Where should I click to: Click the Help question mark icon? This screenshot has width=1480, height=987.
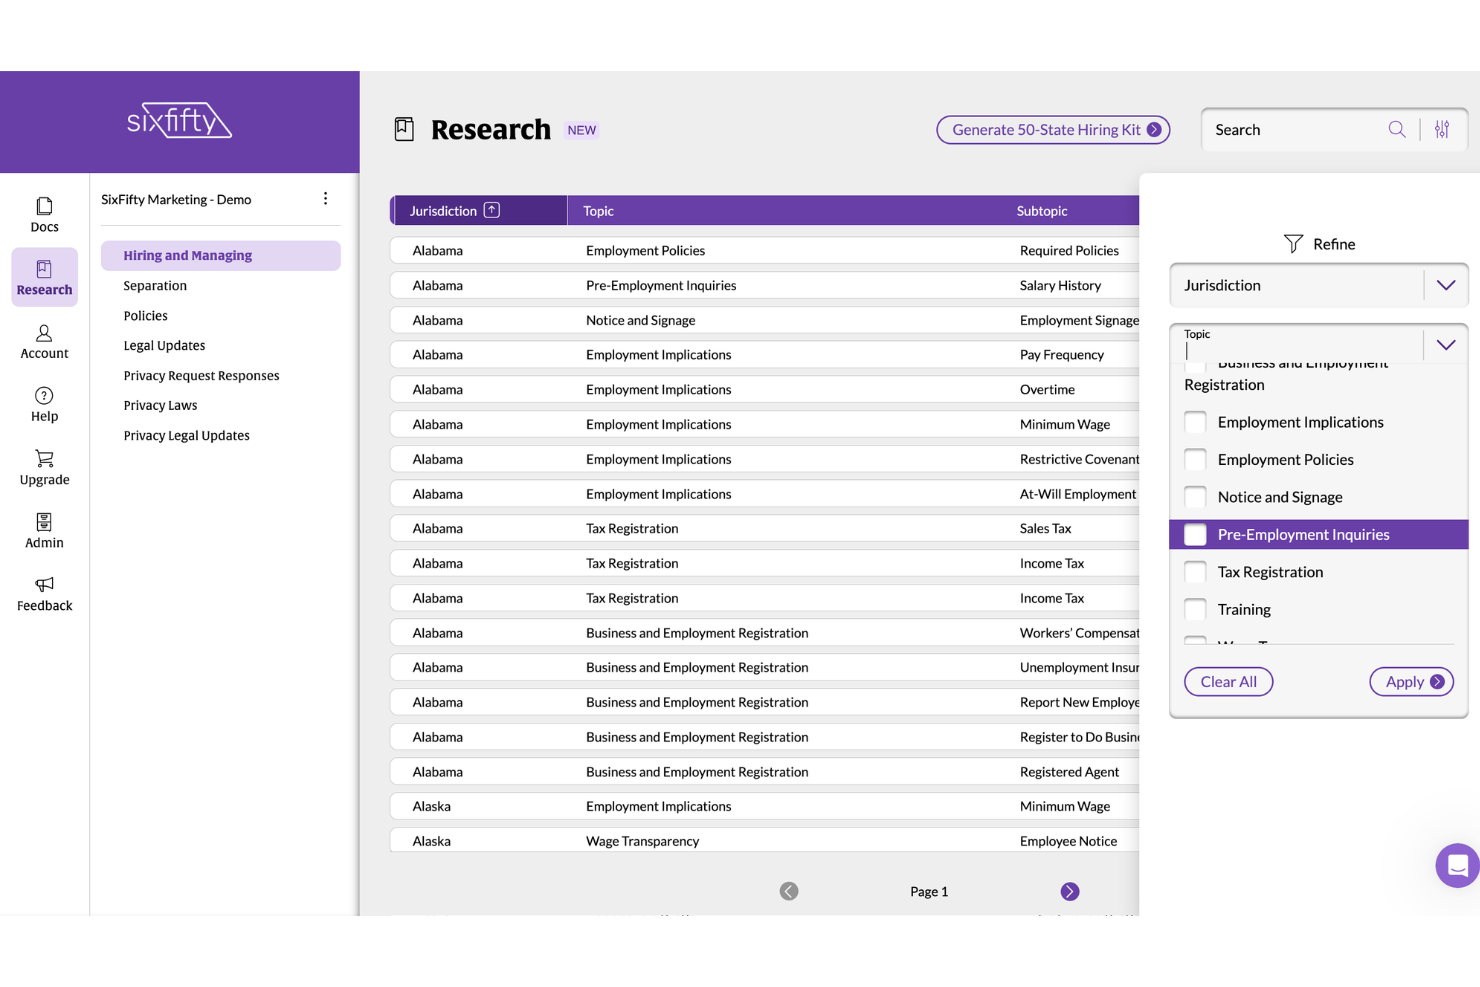[44, 396]
